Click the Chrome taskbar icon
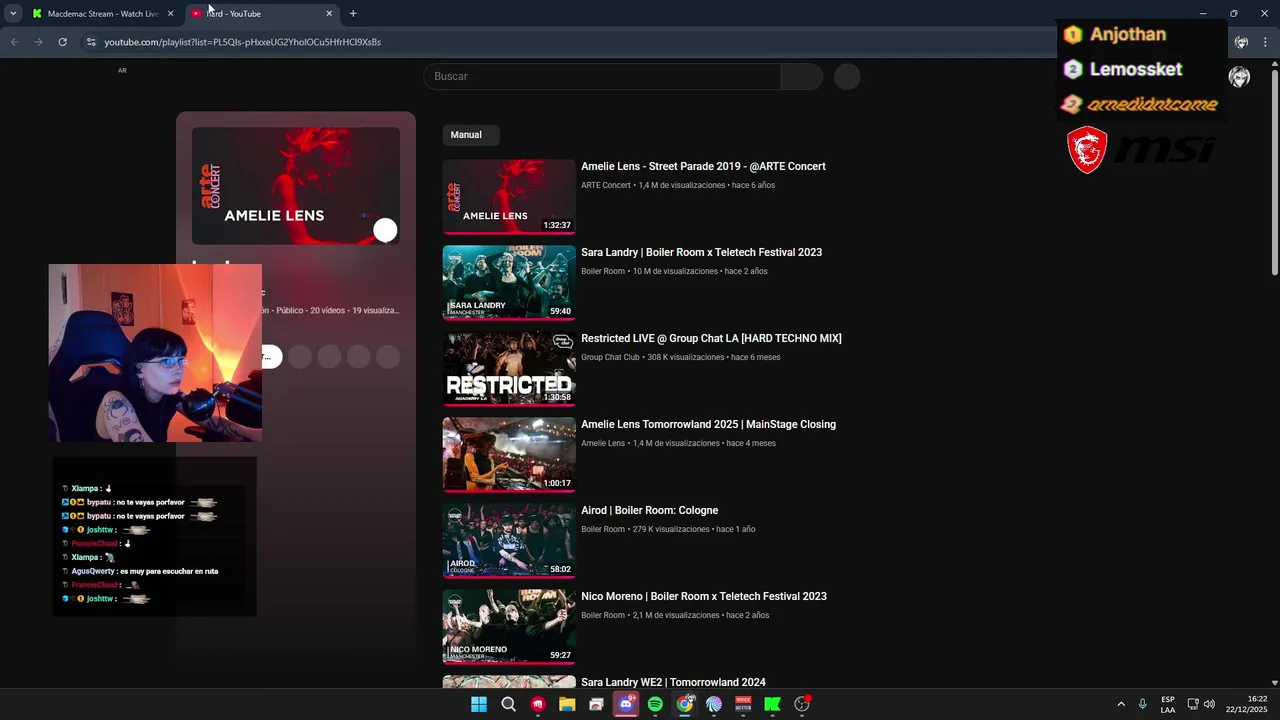The width and height of the screenshot is (1280, 720). 685,704
